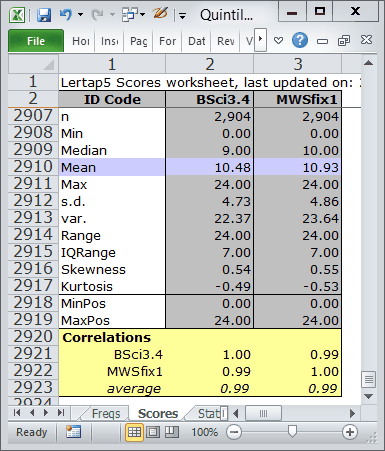385x451 pixels.
Task: Click the zoom slider handle
Action: 292,431
